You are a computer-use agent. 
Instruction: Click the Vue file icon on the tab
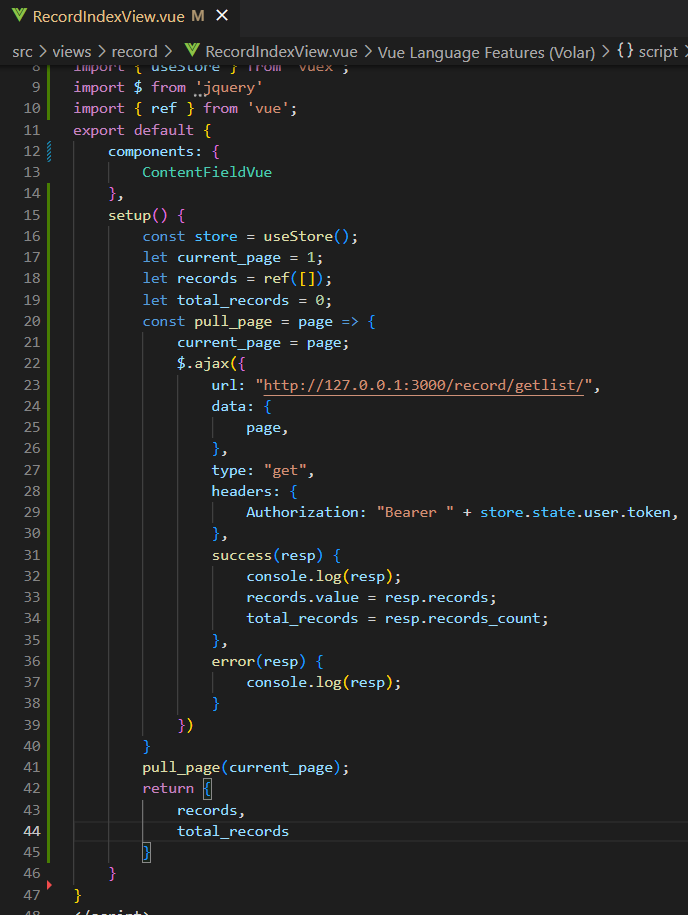click(x=19, y=16)
